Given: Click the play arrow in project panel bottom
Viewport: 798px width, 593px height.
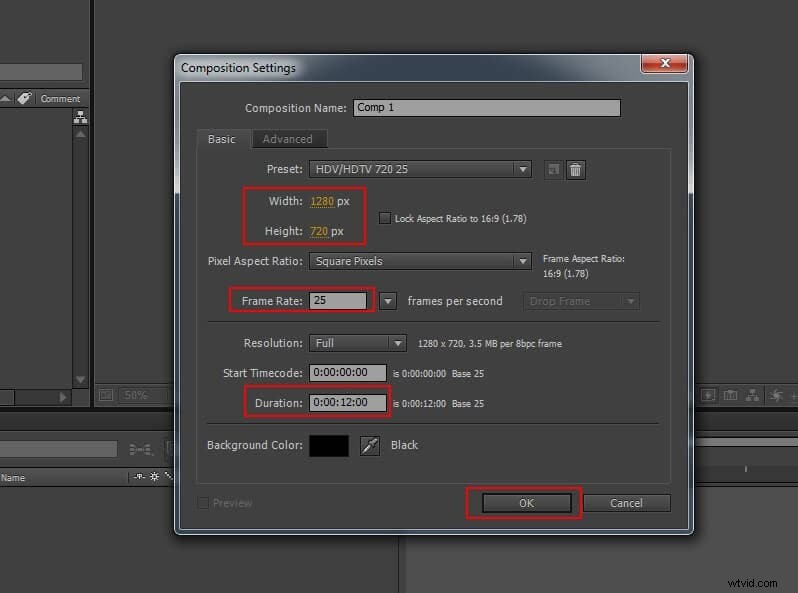Looking at the screenshot, I should point(63,397).
